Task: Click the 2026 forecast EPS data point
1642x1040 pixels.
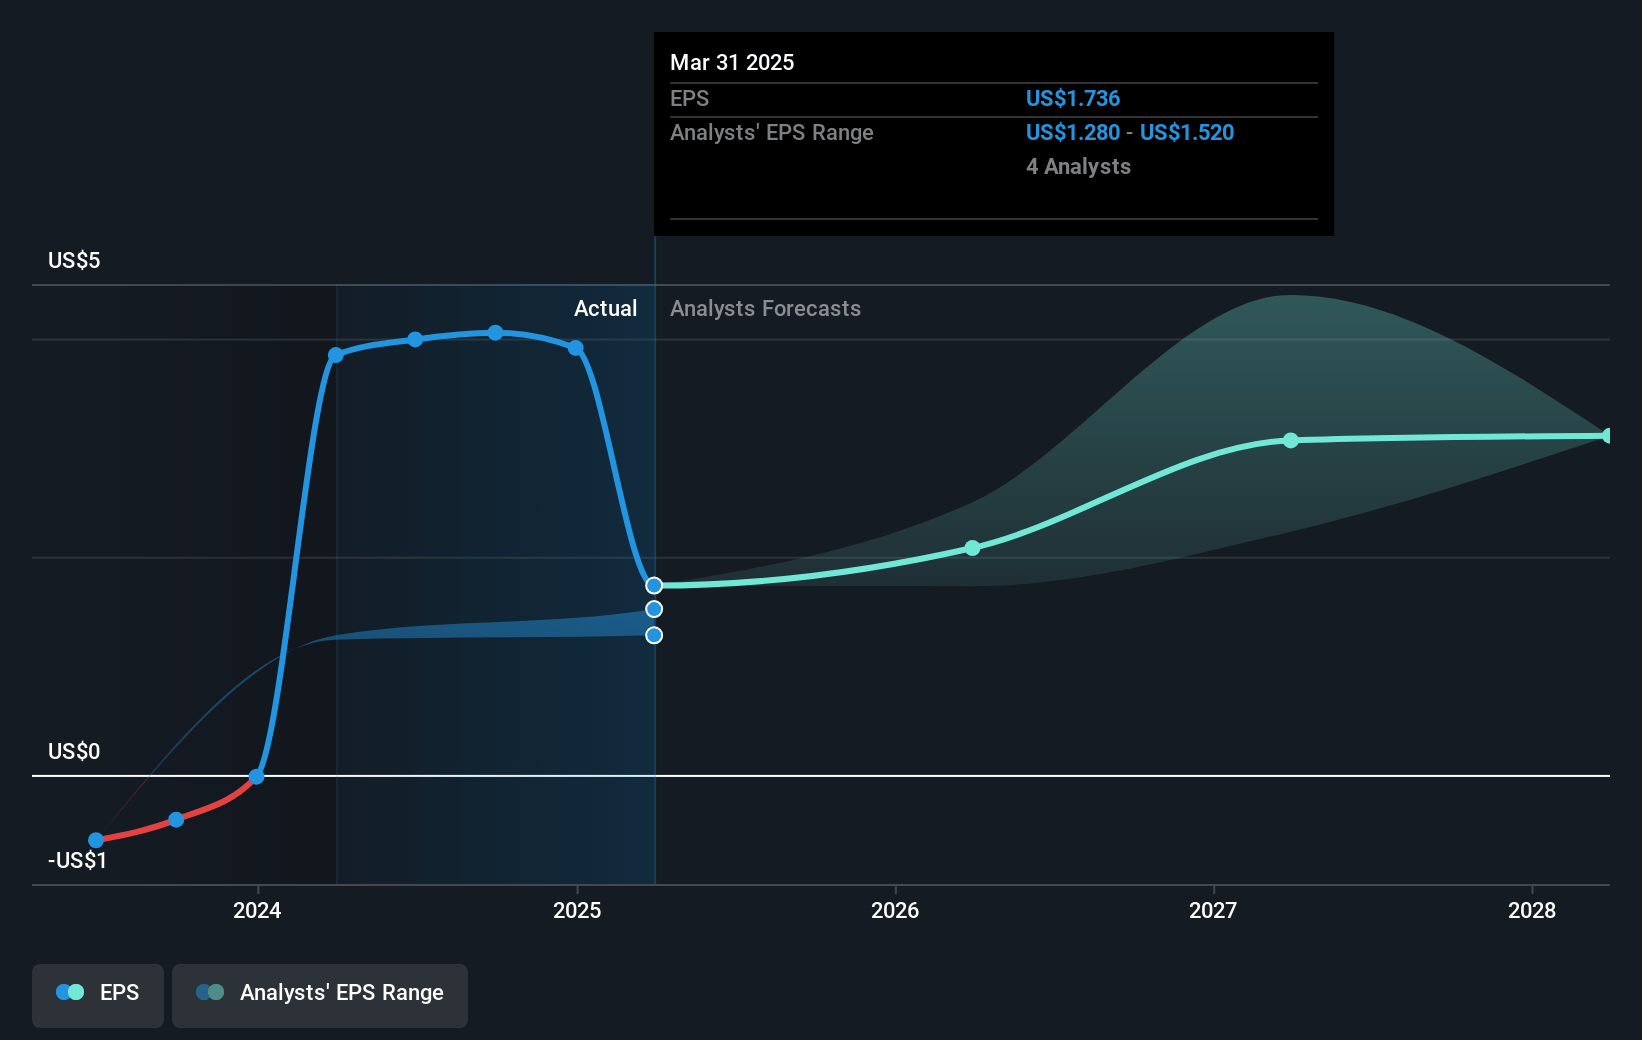Action: [973, 548]
